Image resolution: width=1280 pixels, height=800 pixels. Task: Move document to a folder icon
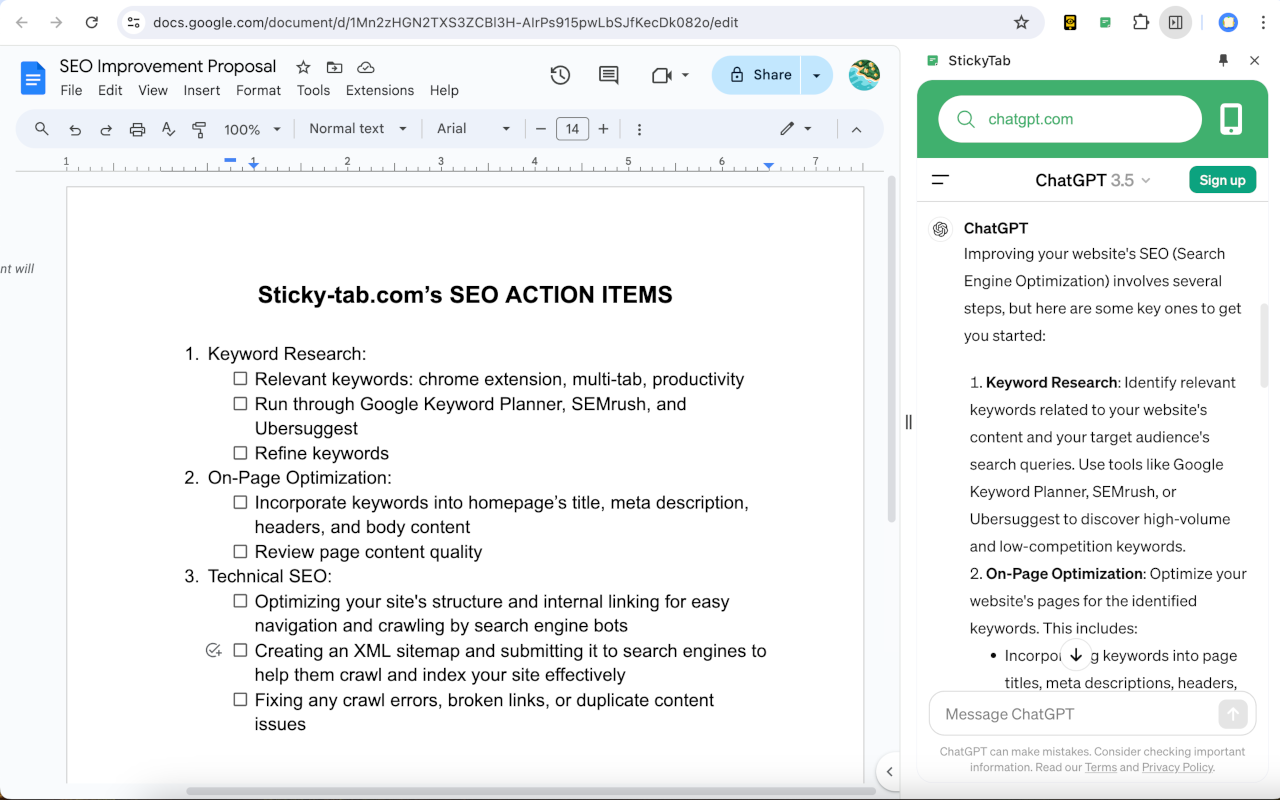coord(334,67)
